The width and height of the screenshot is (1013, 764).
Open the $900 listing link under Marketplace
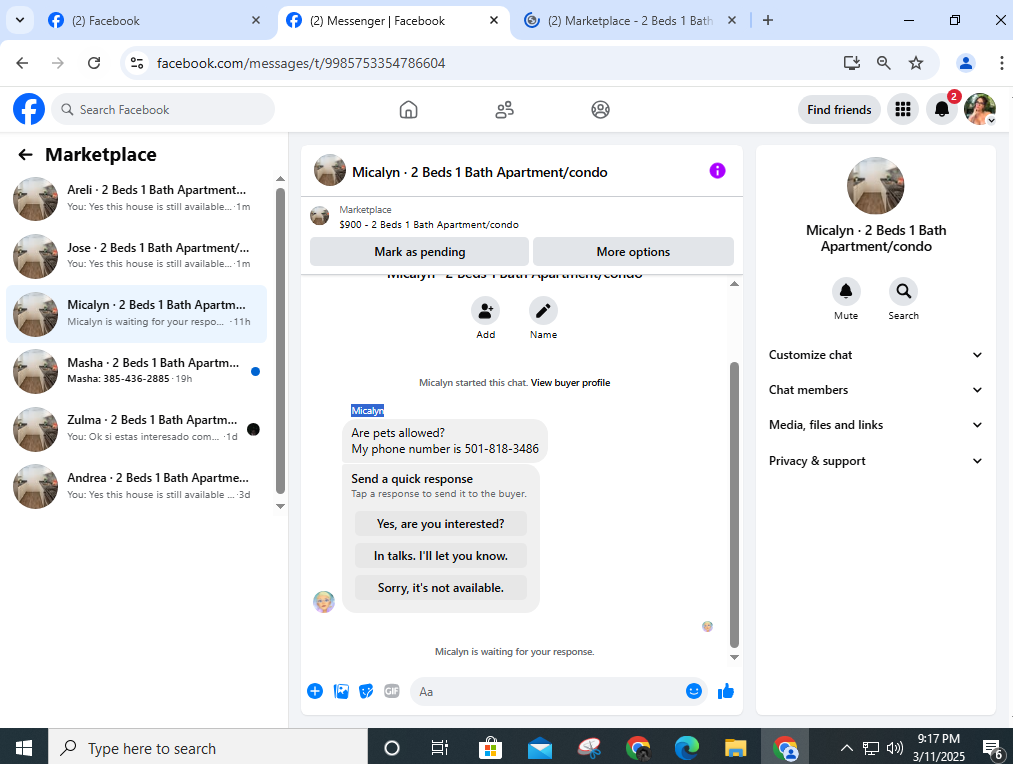[429, 225]
